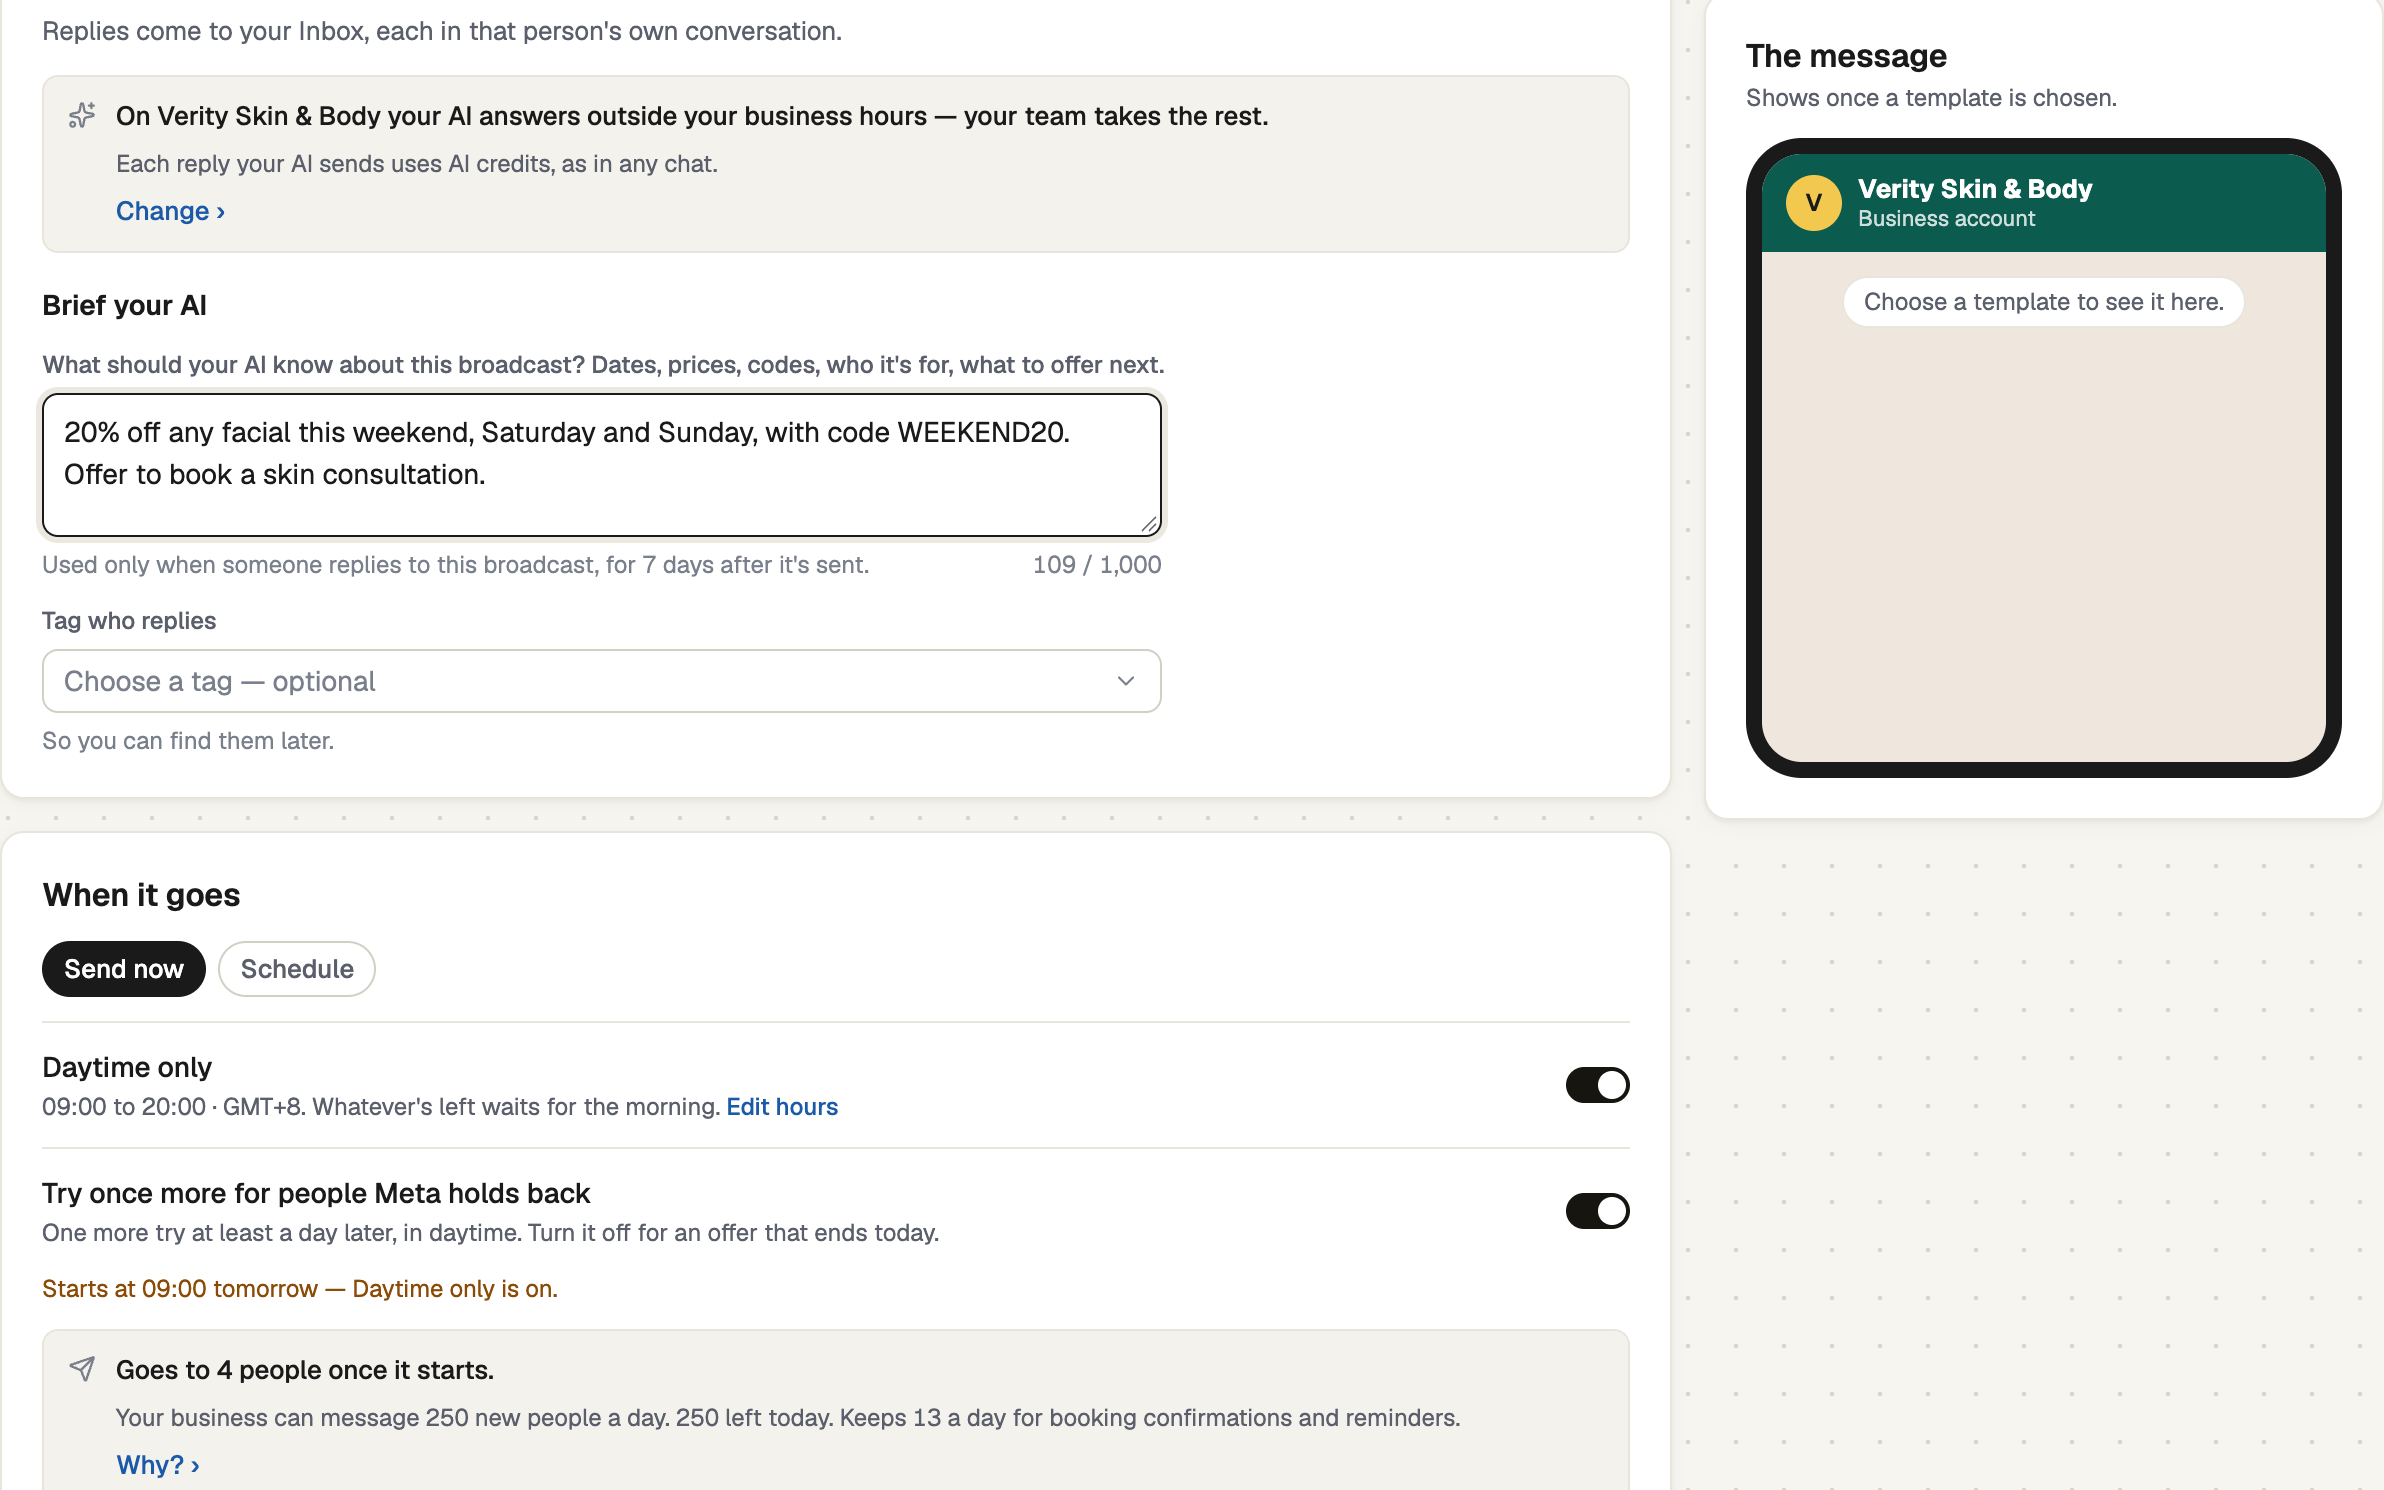Viewport: 2384px width, 1490px height.
Task: Disable retry for people Meta holds back
Action: pos(1597,1211)
